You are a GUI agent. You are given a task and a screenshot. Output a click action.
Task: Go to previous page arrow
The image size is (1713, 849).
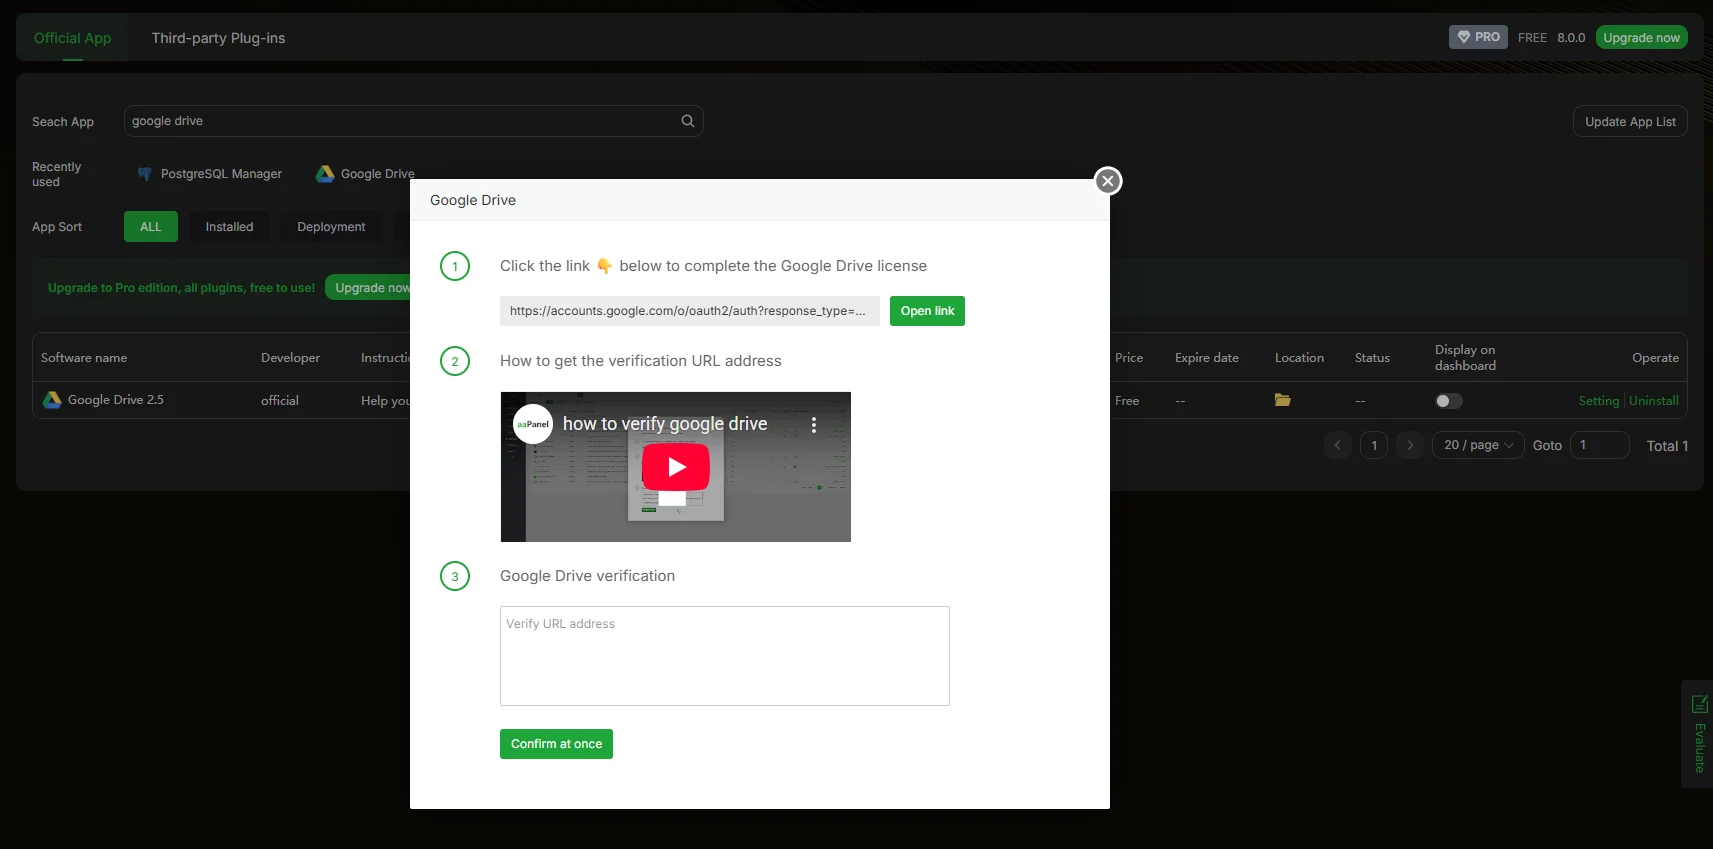(1337, 445)
